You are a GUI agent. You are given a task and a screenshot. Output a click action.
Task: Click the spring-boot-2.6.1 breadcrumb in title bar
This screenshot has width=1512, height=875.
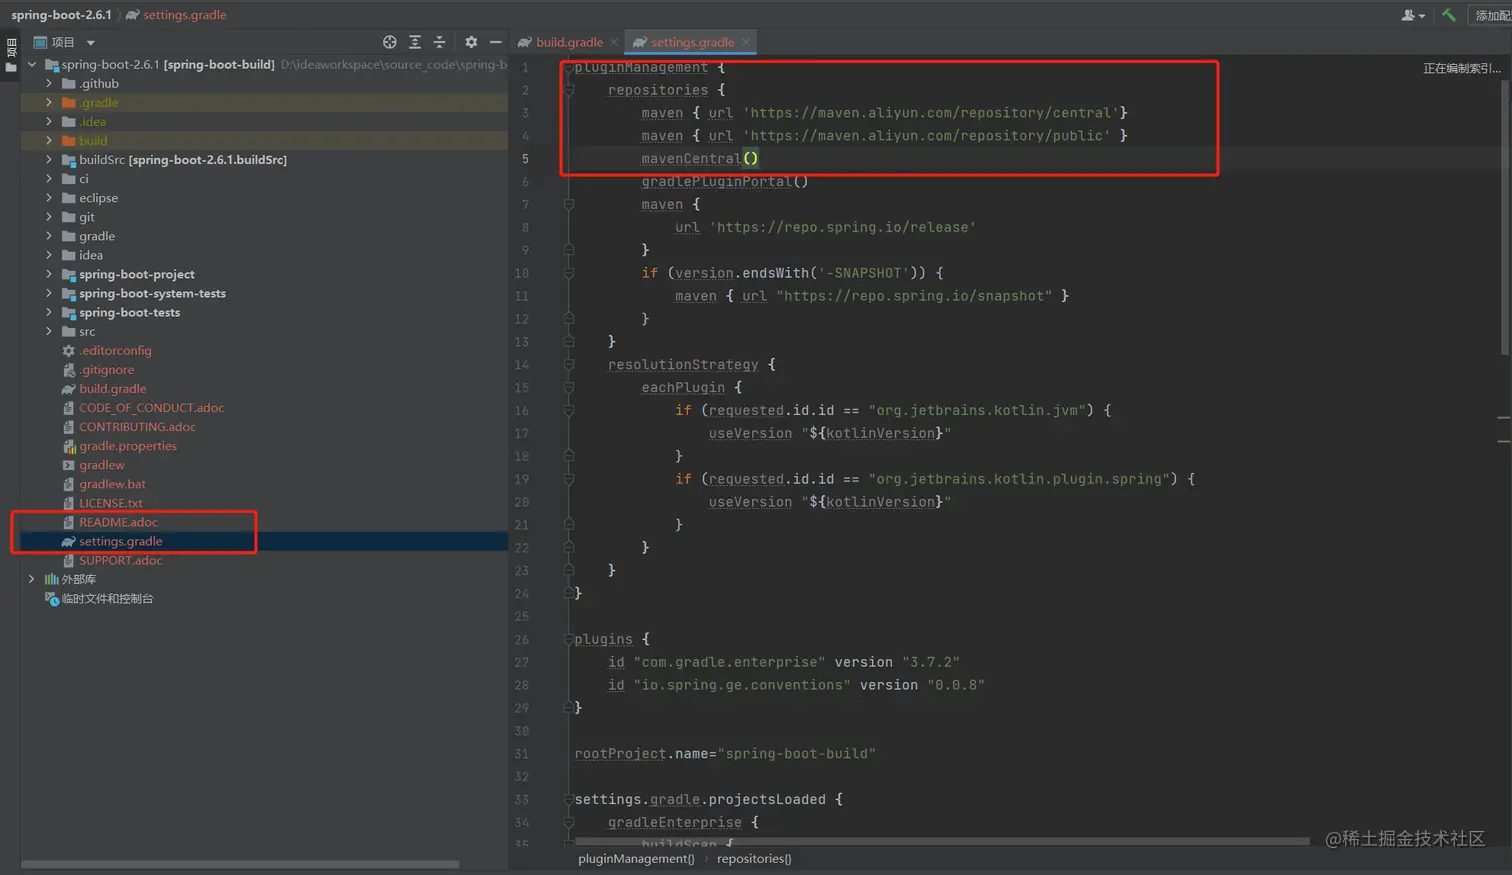click(61, 15)
